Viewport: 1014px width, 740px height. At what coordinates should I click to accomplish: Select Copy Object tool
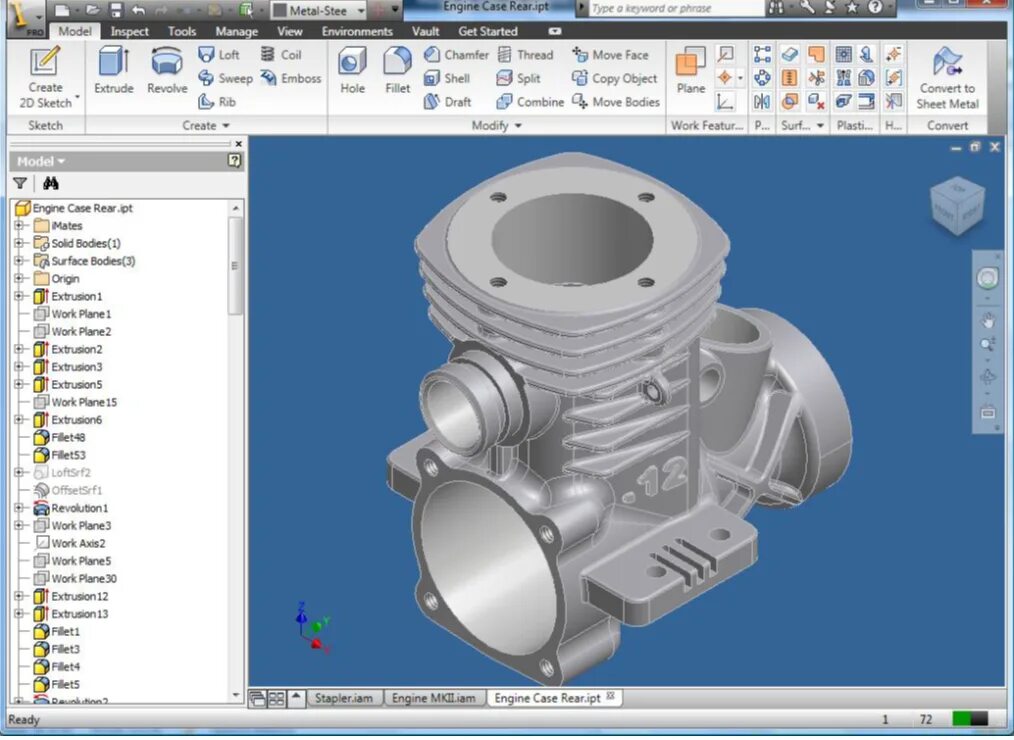(614, 78)
